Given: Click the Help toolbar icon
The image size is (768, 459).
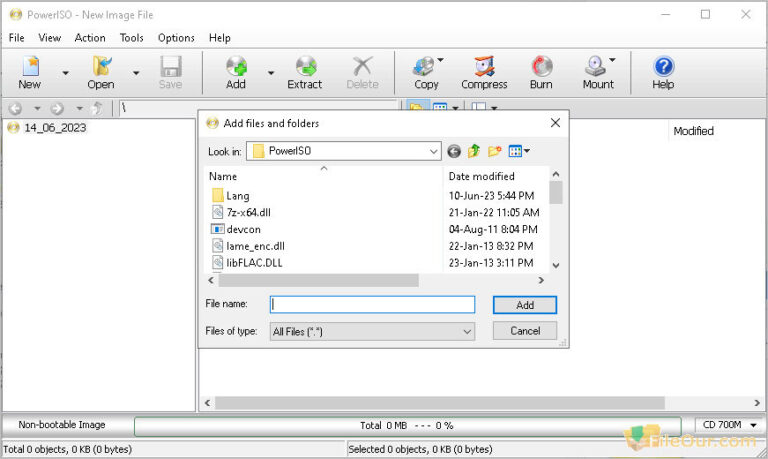Looking at the screenshot, I should pos(663,72).
